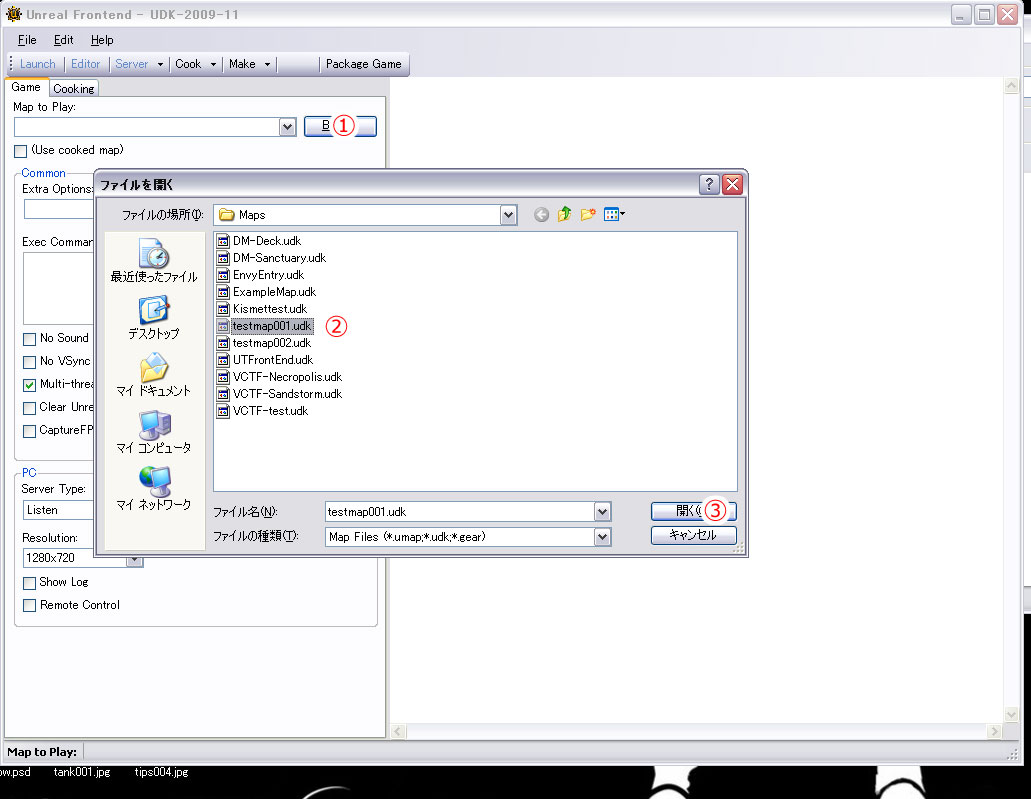Click the DM-Sanctuary.udk file icon
This screenshot has width=1031, height=799.
click(x=224, y=258)
